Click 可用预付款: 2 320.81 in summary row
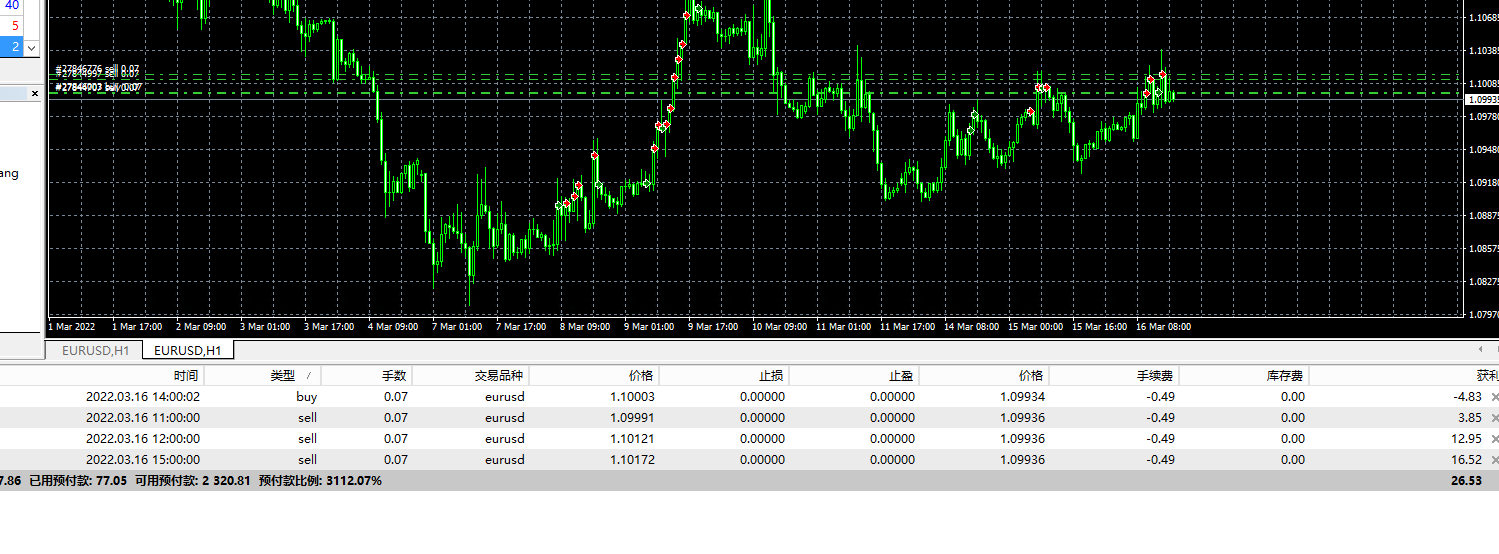 (x=193, y=481)
